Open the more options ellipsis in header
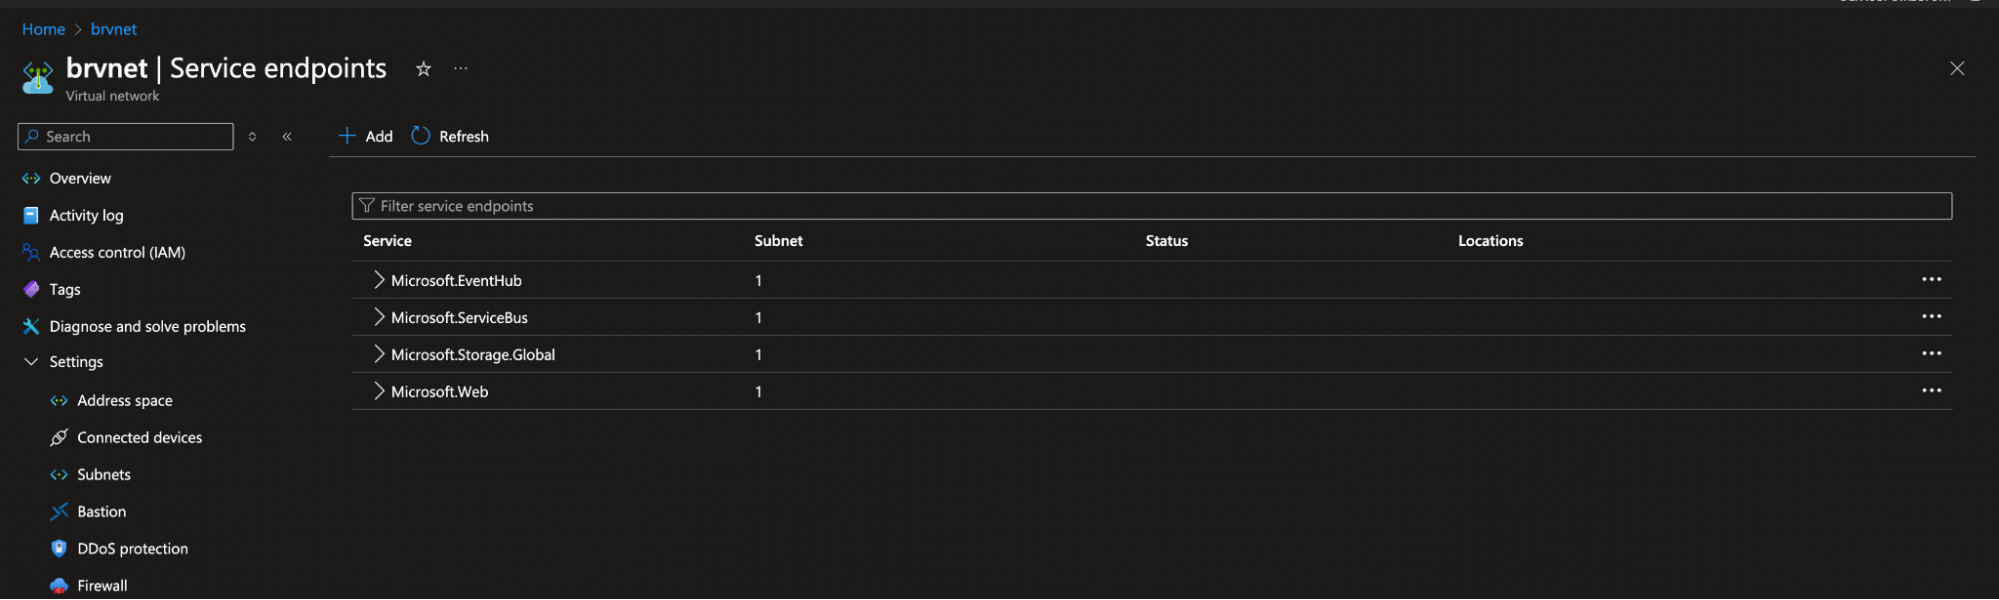This screenshot has width=1999, height=600. (x=460, y=69)
